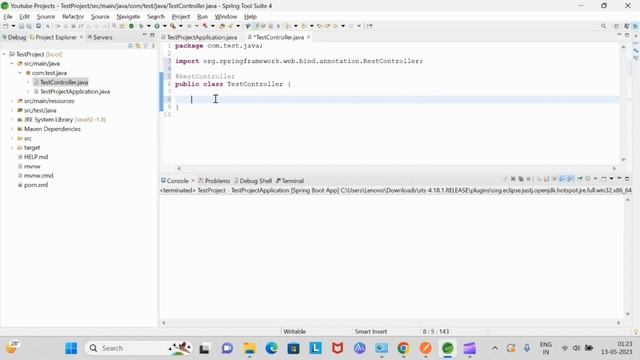This screenshot has height=360, width=640.
Task: Collapse the src/main/java folder
Action: coord(12,63)
